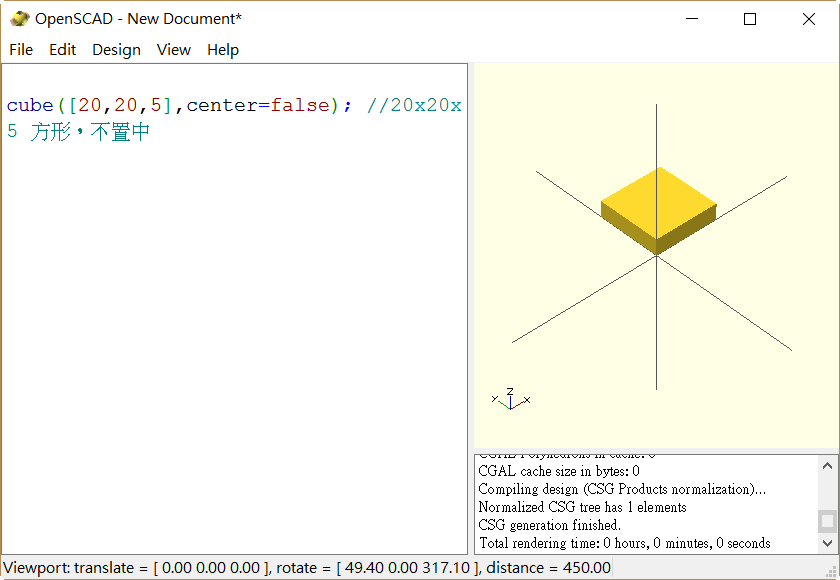Click 'Total rendering time' console line
This screenshot has height=580, width=840.
[625, 543]
